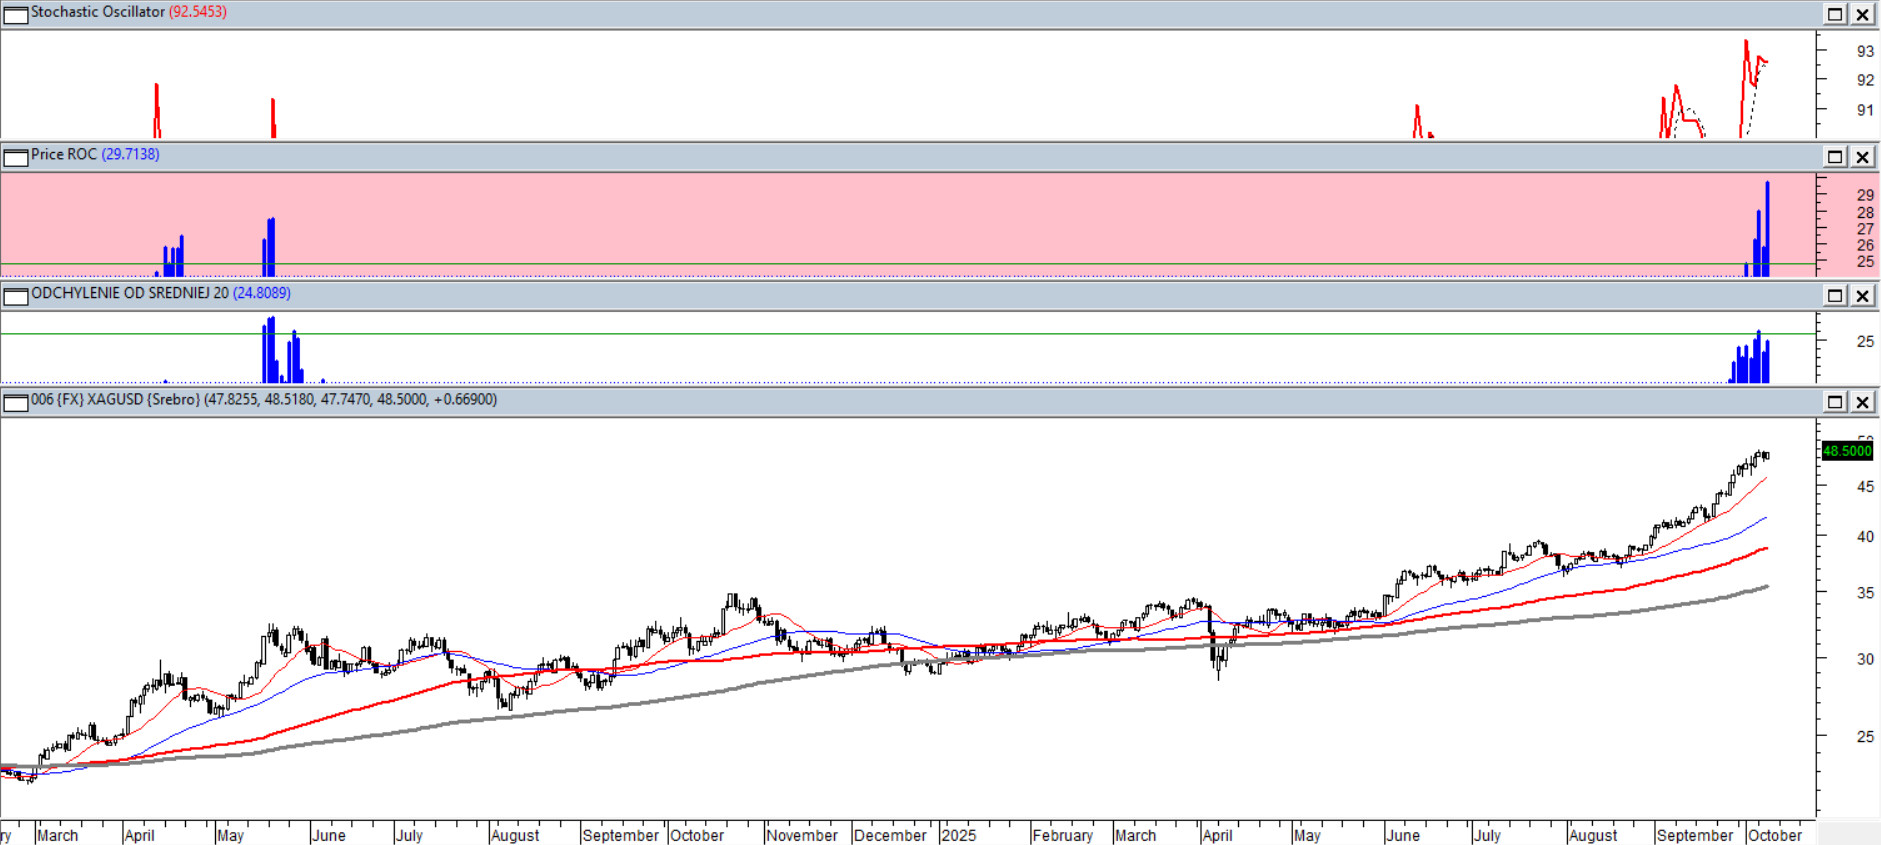Viewport: 1881px width, 845px height.
Task: Open the Stochastic Oscillator panel menu icon
Action: 16,14
